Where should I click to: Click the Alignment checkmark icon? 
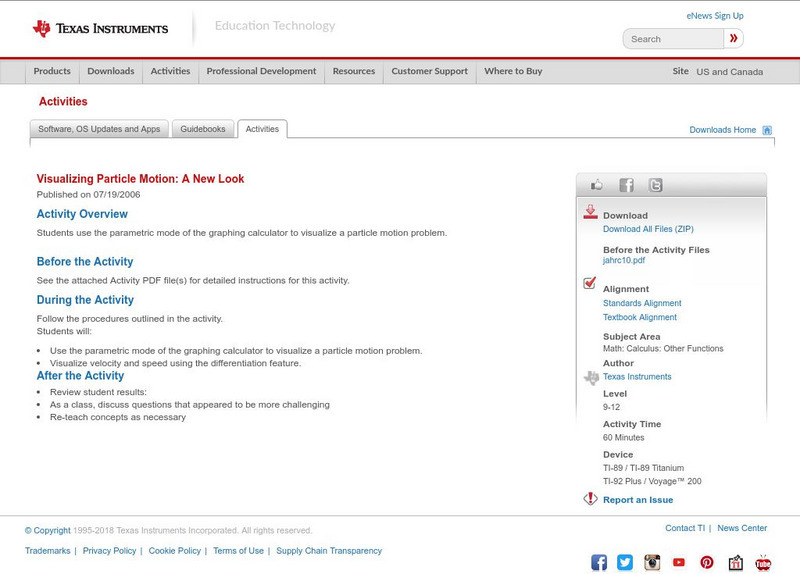click(x=589, y=283)
